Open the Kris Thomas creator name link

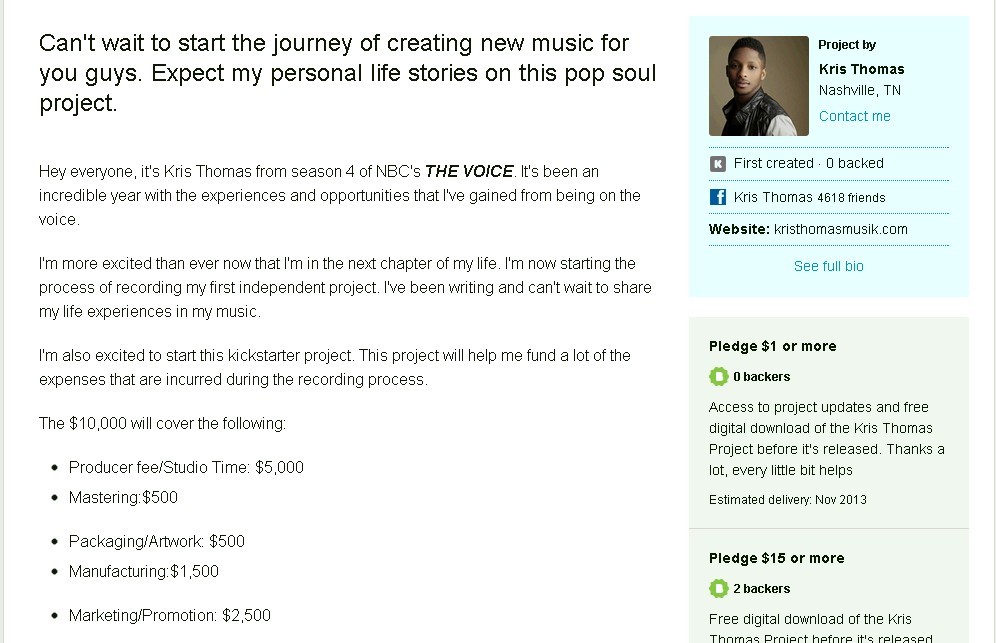click(x=861, y=69)
